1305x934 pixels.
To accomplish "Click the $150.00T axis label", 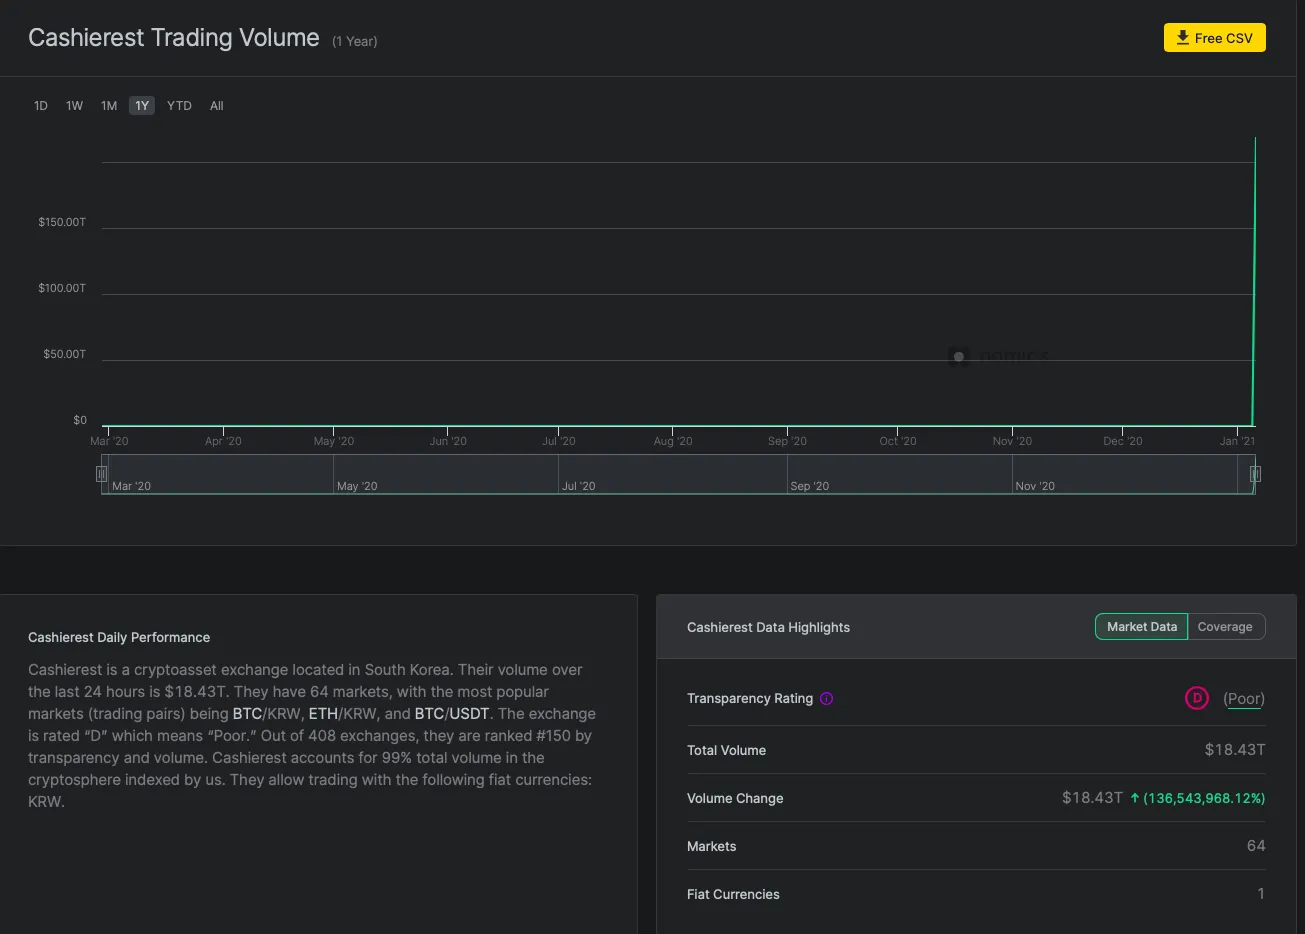I will click(x=62, y=222).
